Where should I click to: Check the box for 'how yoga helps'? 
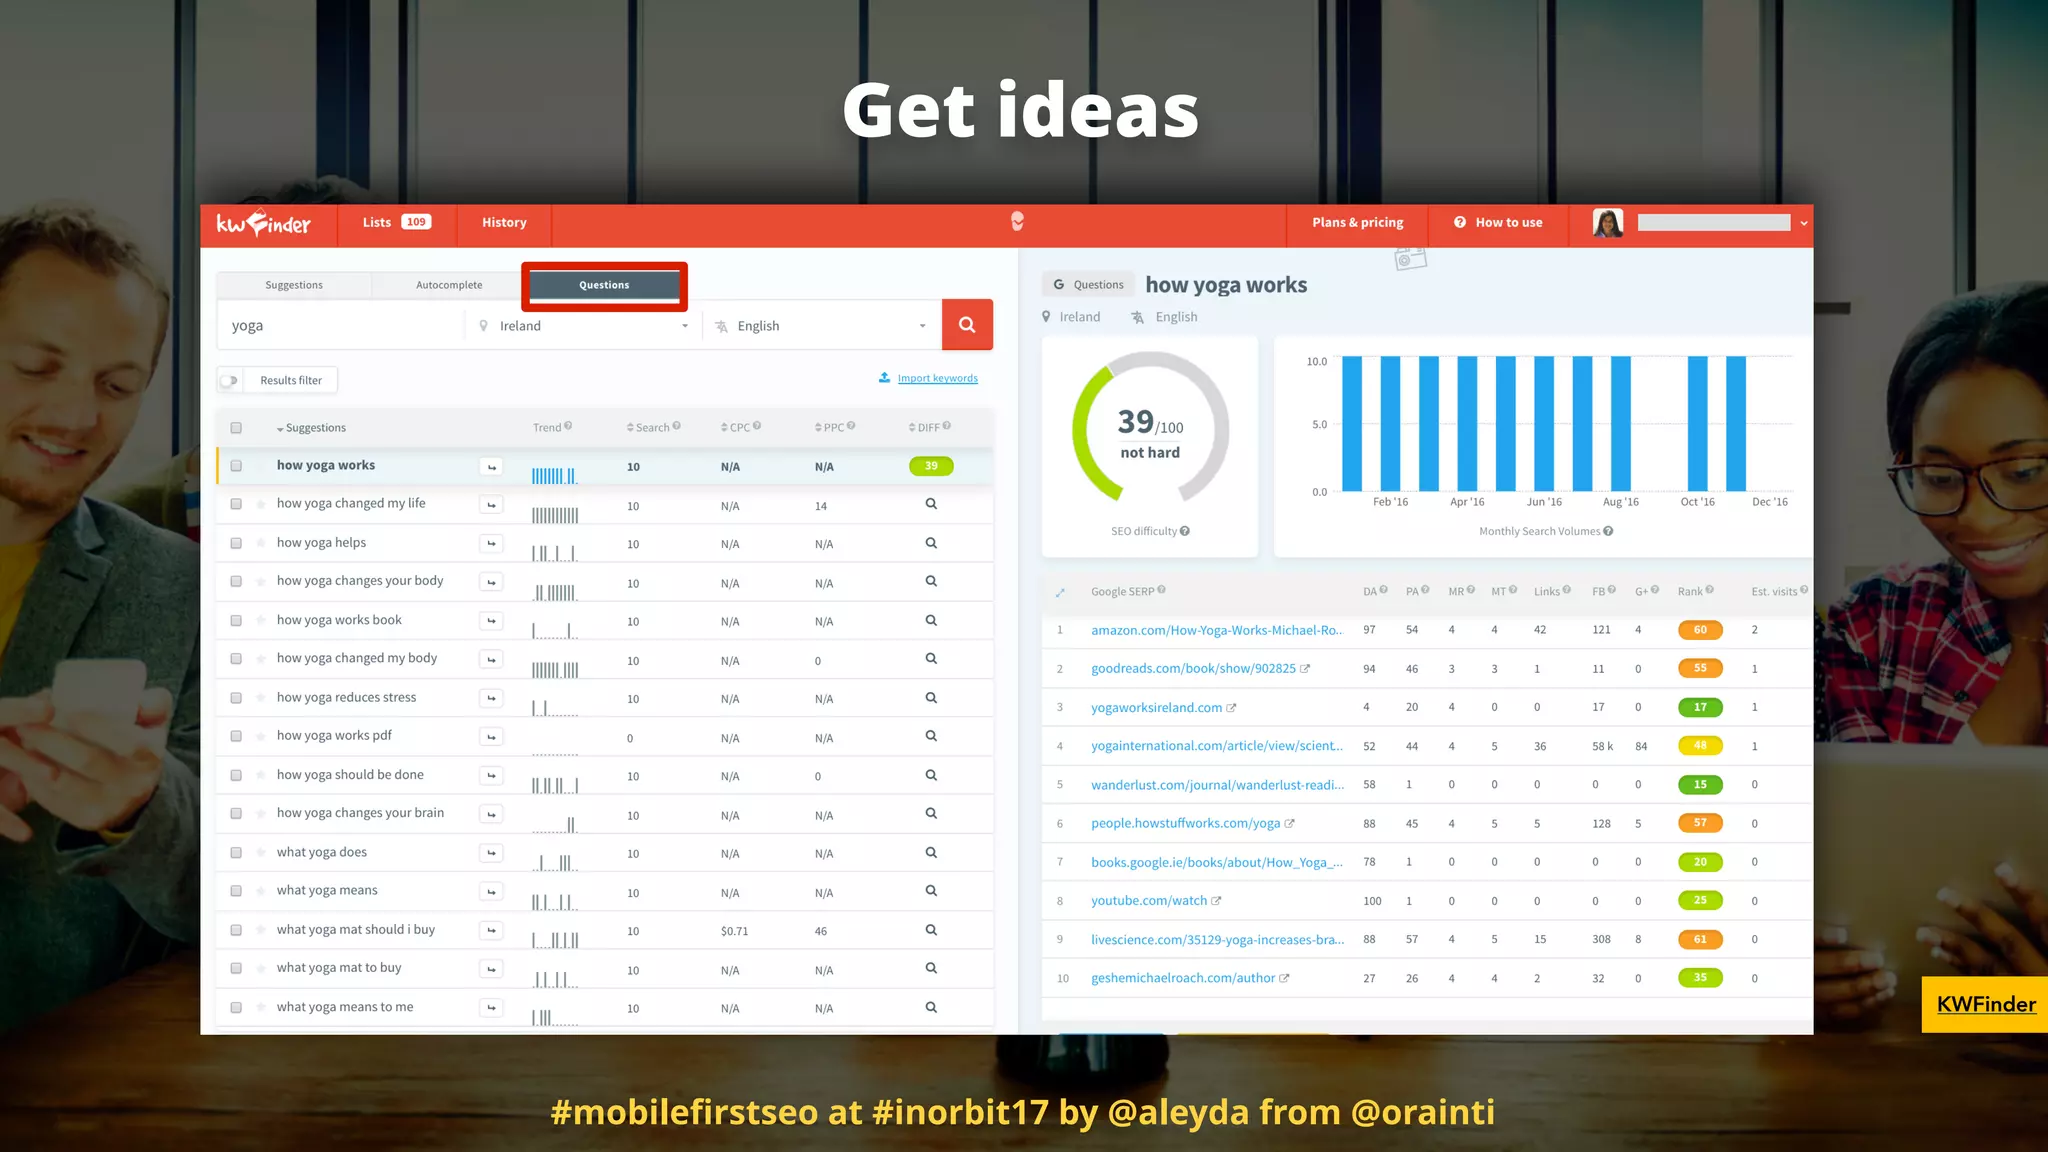(236, 543)
